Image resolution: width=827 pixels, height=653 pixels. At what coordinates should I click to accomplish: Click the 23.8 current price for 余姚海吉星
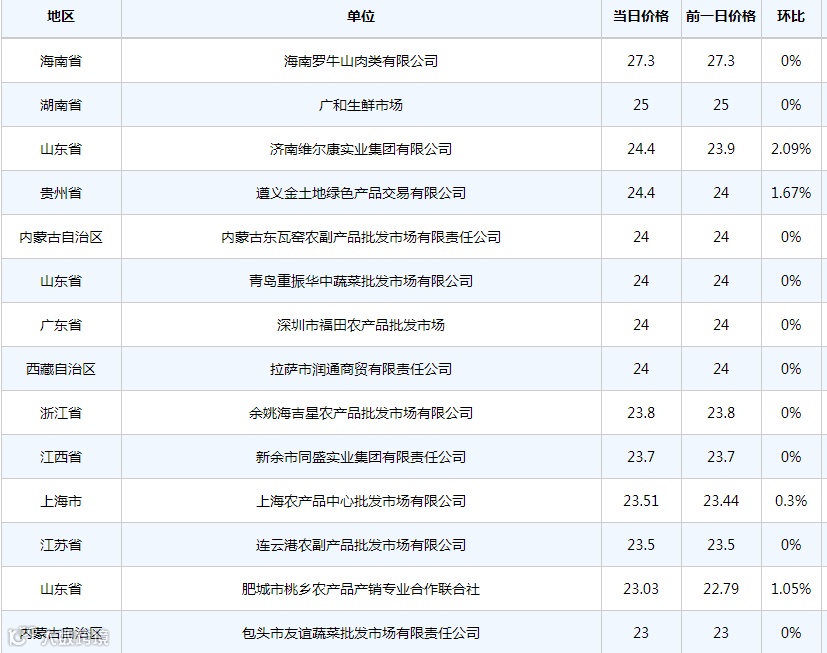(641, 413)
